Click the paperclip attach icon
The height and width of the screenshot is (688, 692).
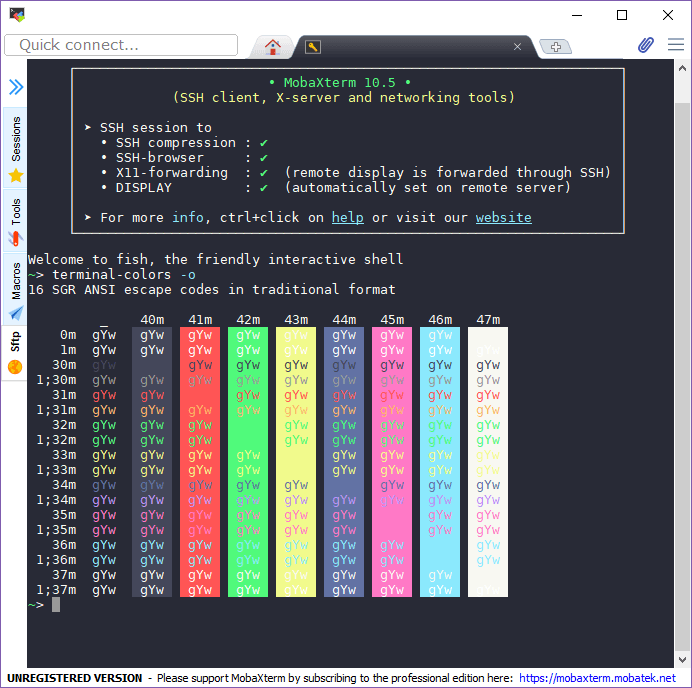point(646,45)
